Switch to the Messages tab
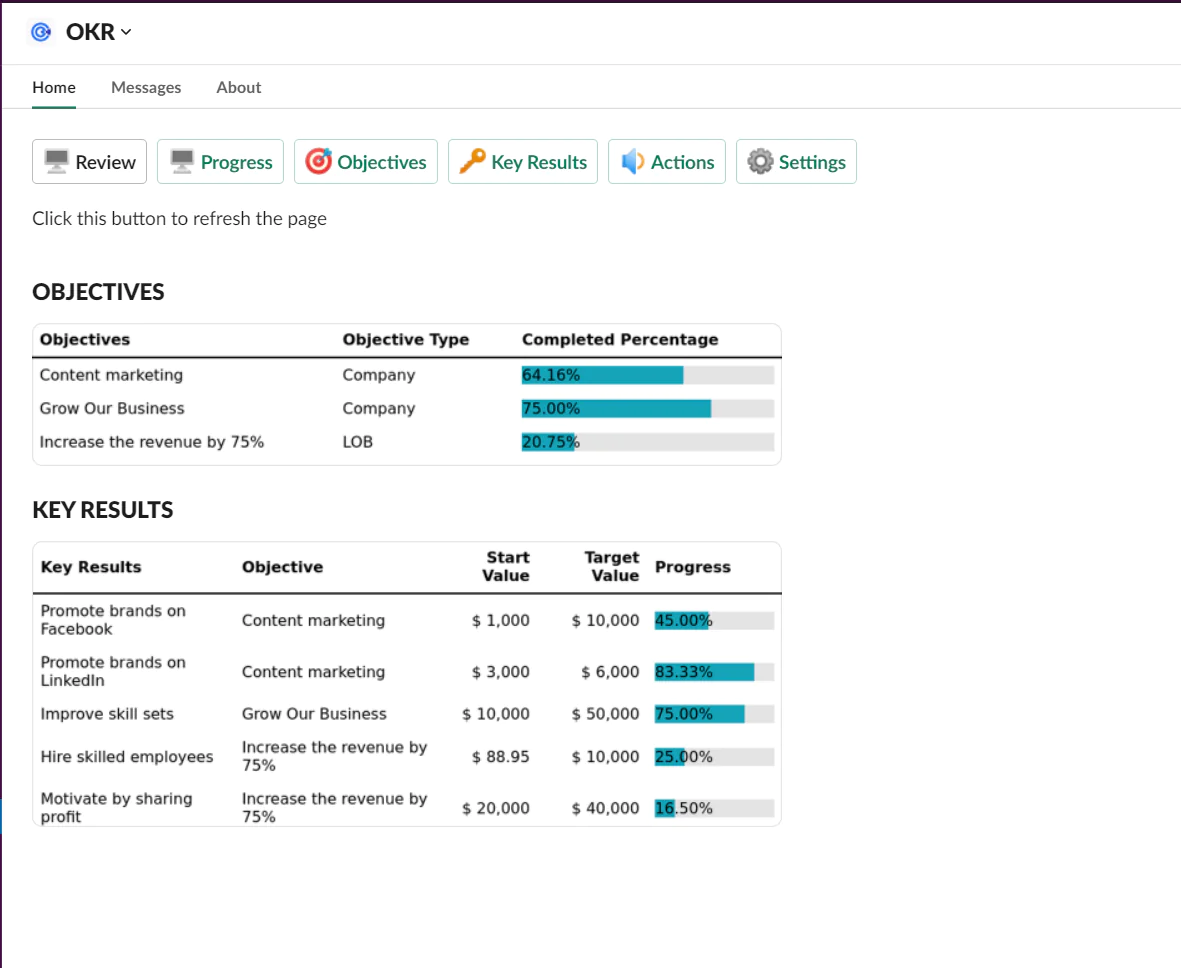1181x968 pixels. point(146,87)
